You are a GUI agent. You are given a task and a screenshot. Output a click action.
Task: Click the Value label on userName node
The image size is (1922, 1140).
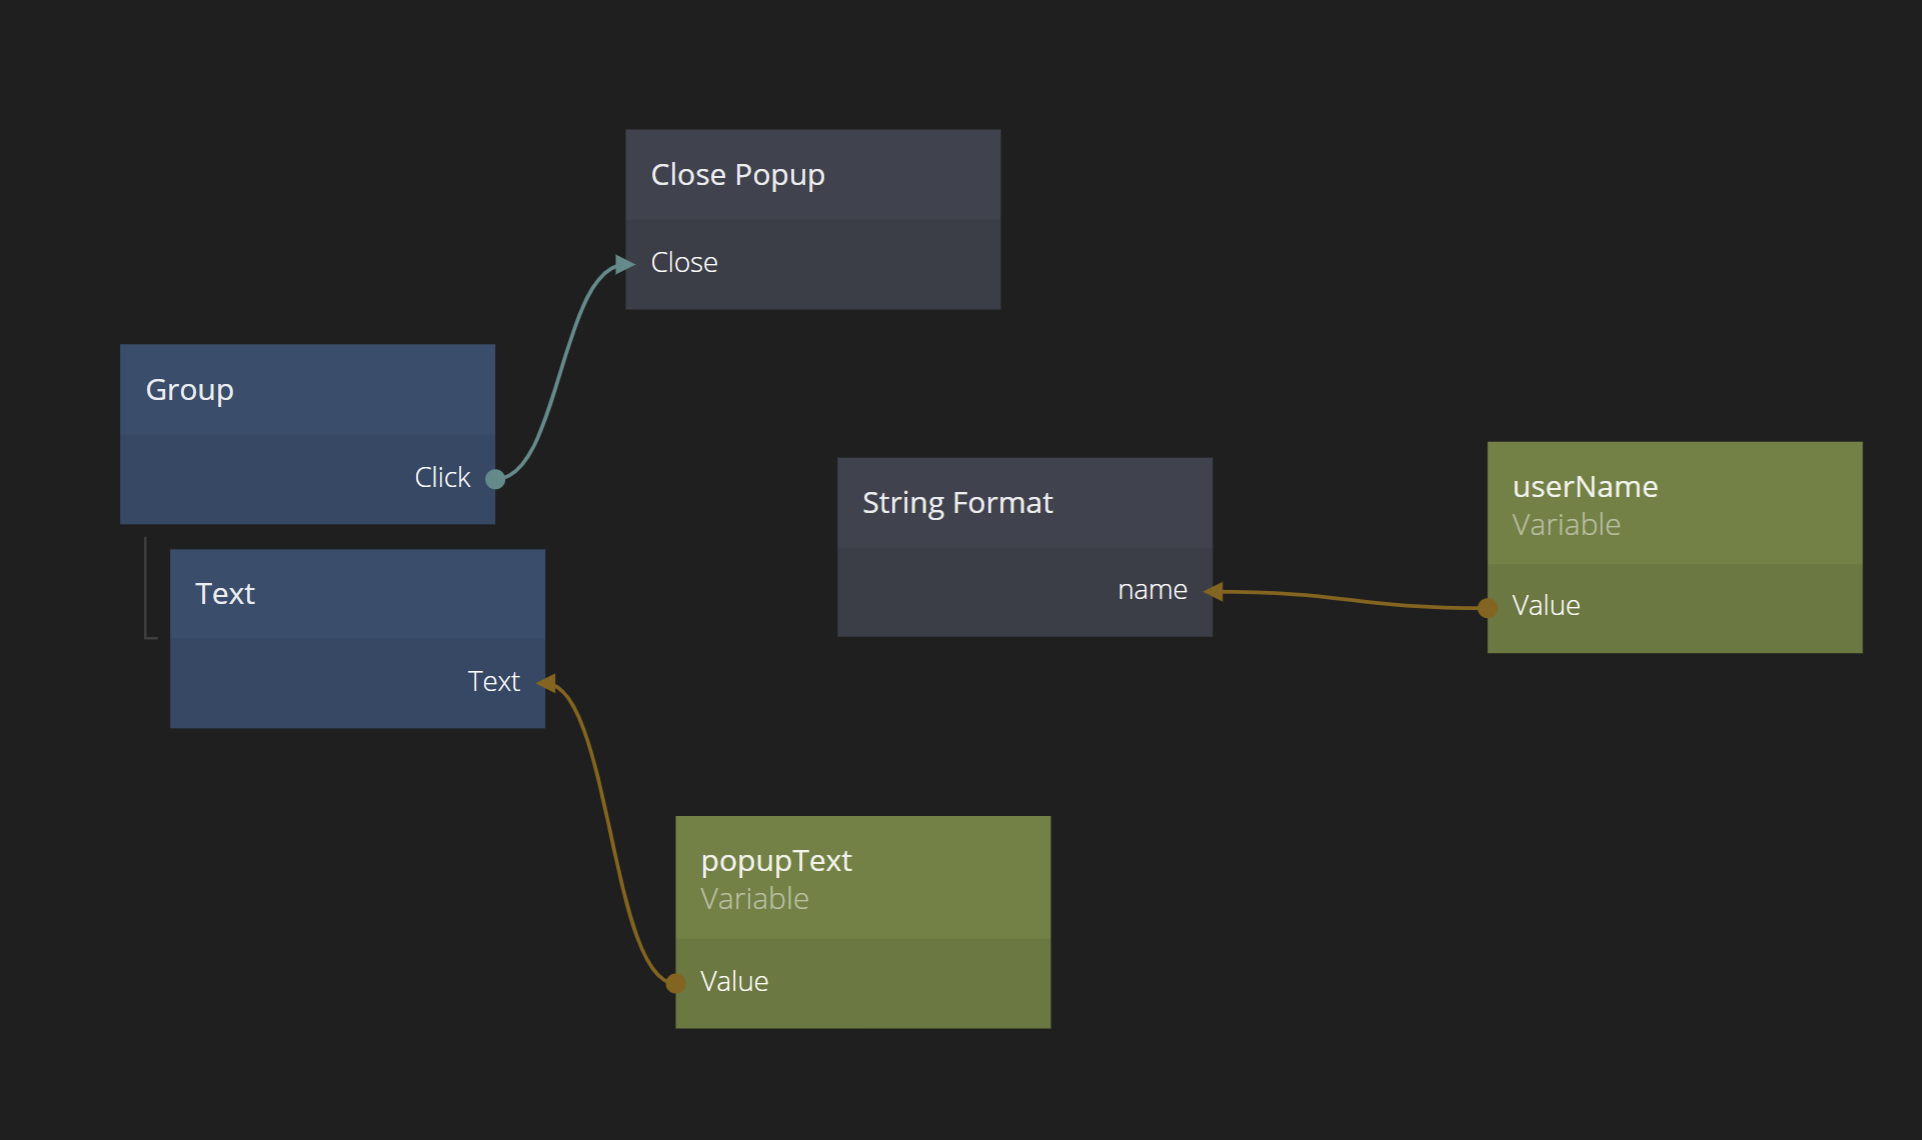coord(1546,606)
